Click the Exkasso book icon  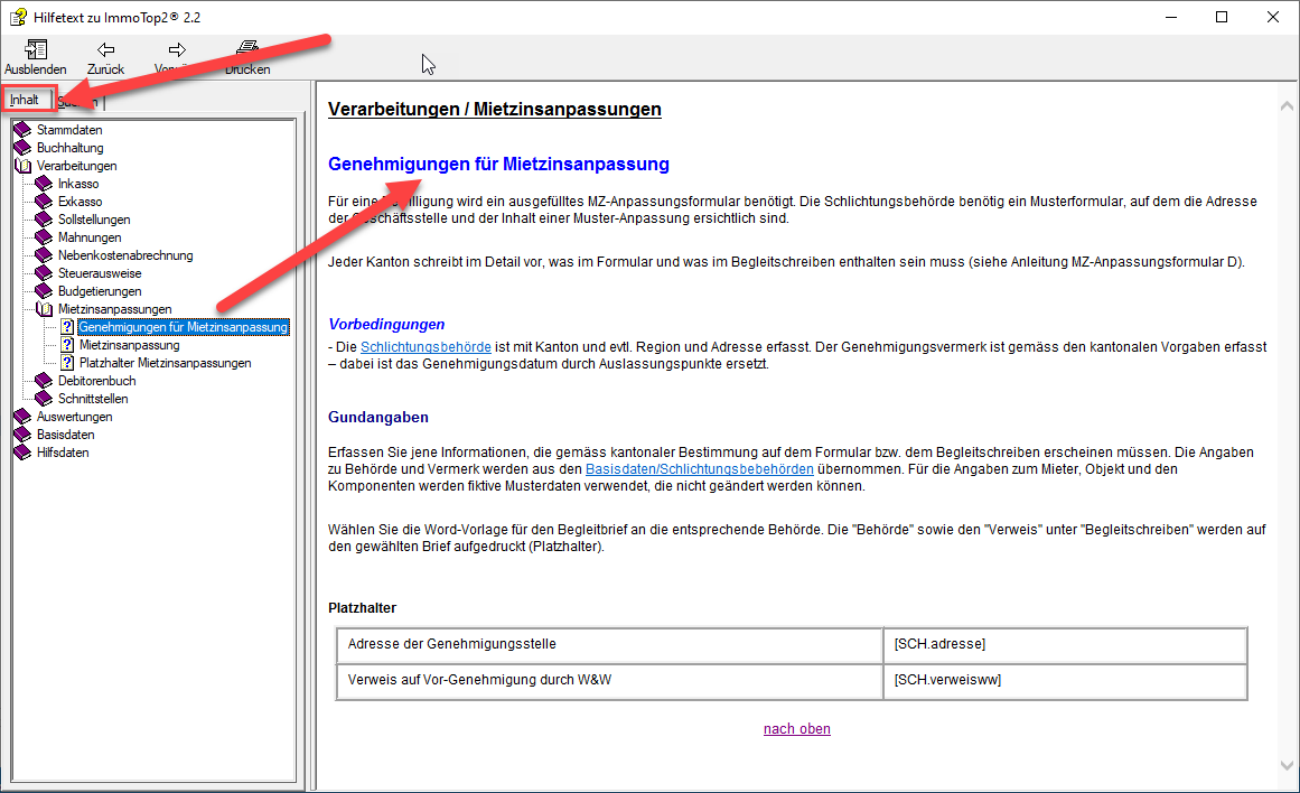(44, 202)
